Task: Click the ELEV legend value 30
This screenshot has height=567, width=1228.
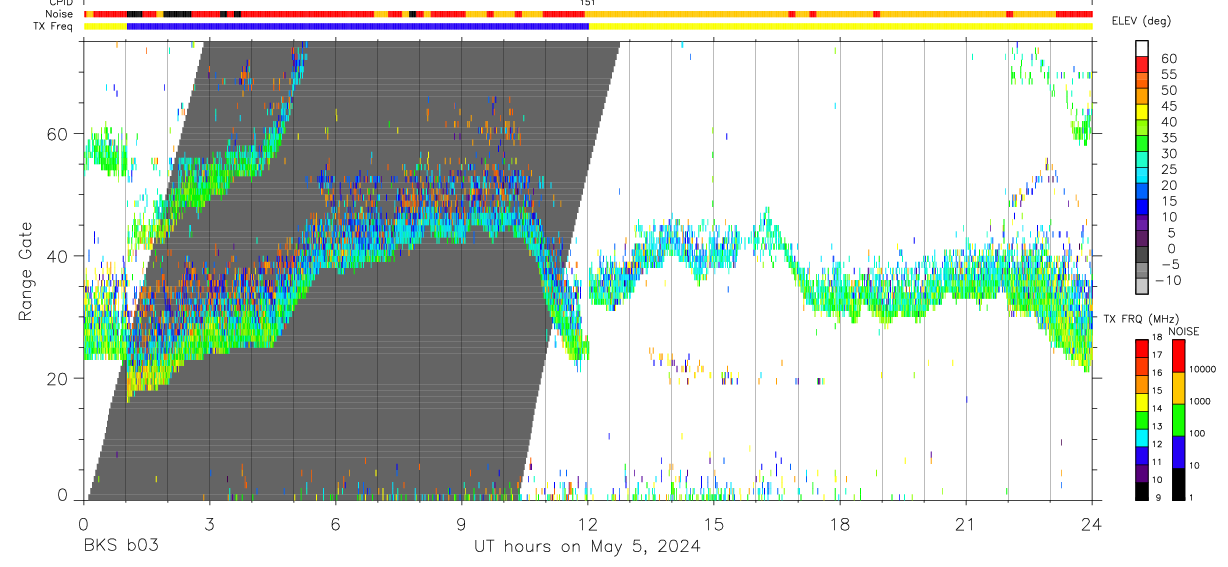Action: pyautogui.click(x=1167, y=153)
